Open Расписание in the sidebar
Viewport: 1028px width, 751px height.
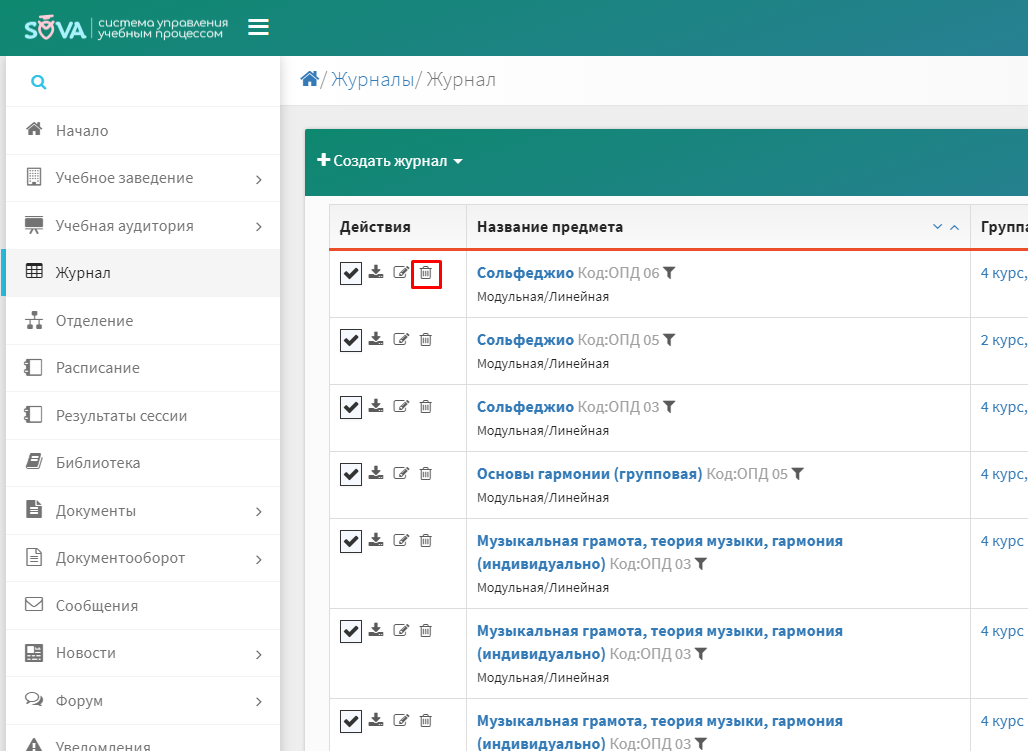pos(143,368)
